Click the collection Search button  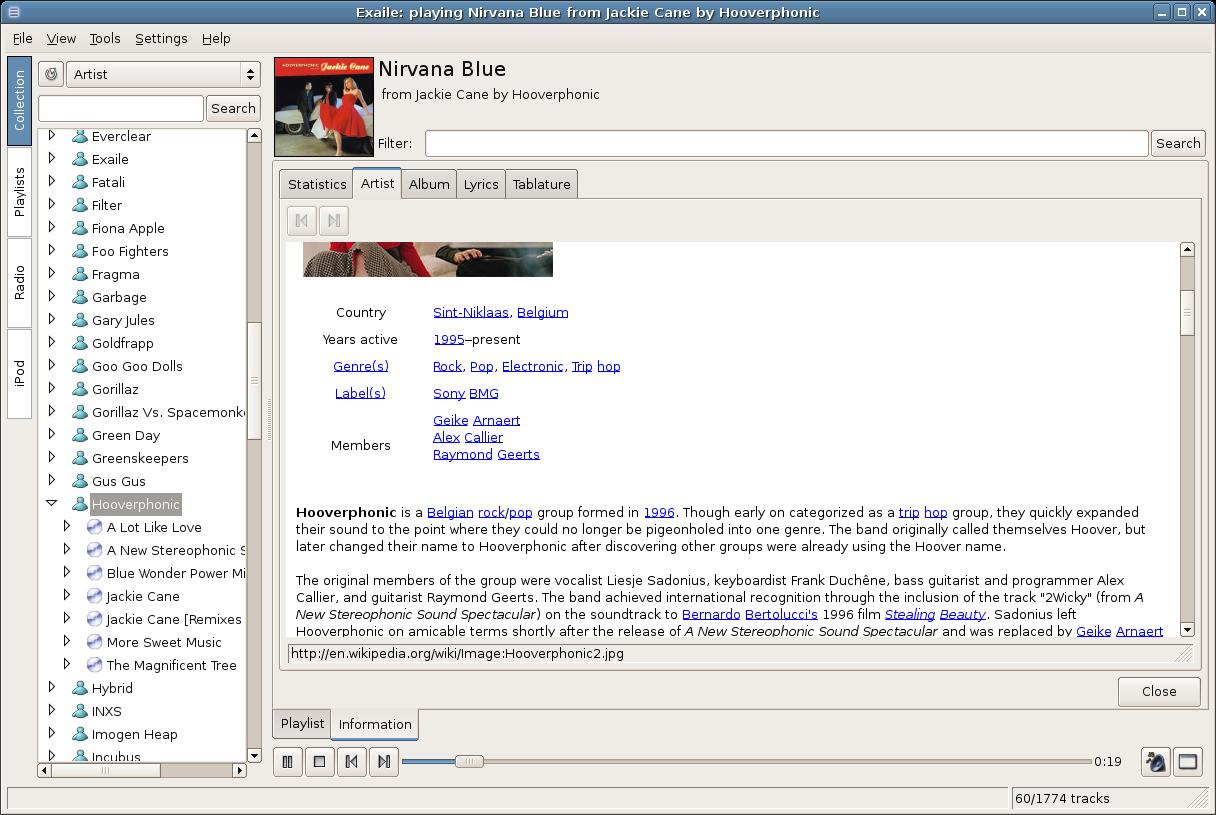(x=234, y=108)
